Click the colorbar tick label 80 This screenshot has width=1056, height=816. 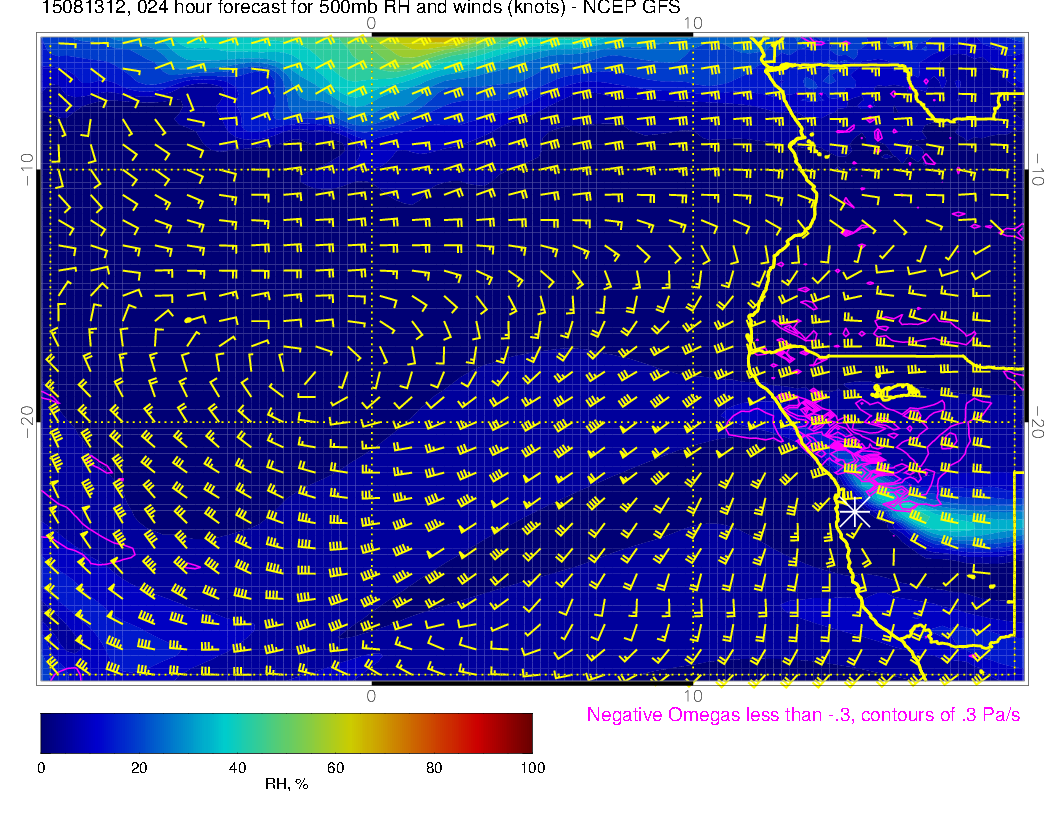point(434,768)
